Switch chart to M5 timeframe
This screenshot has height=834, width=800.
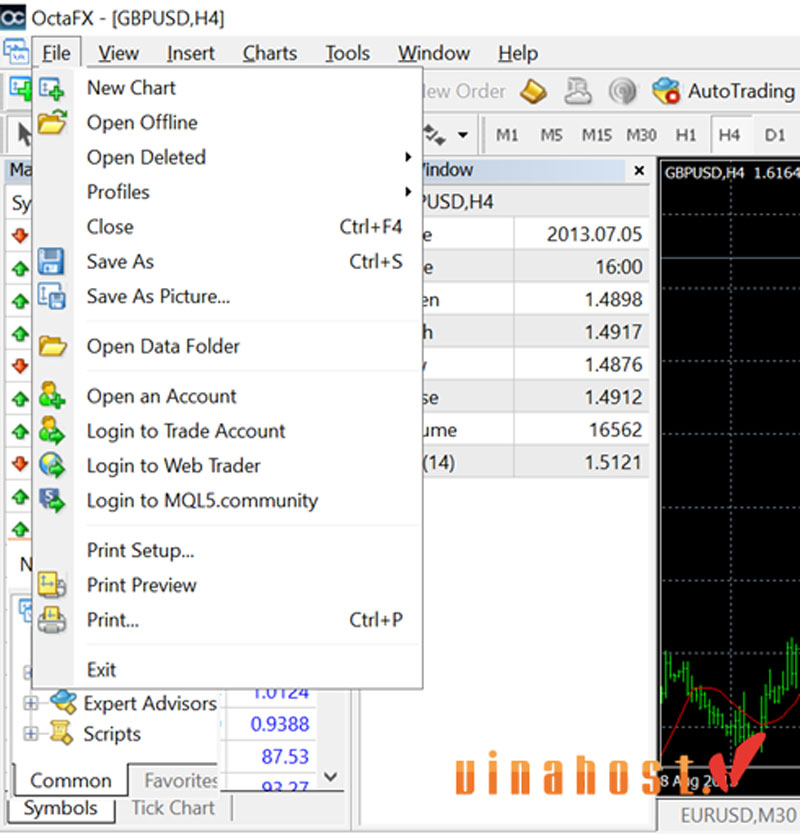tap(551, 135)
